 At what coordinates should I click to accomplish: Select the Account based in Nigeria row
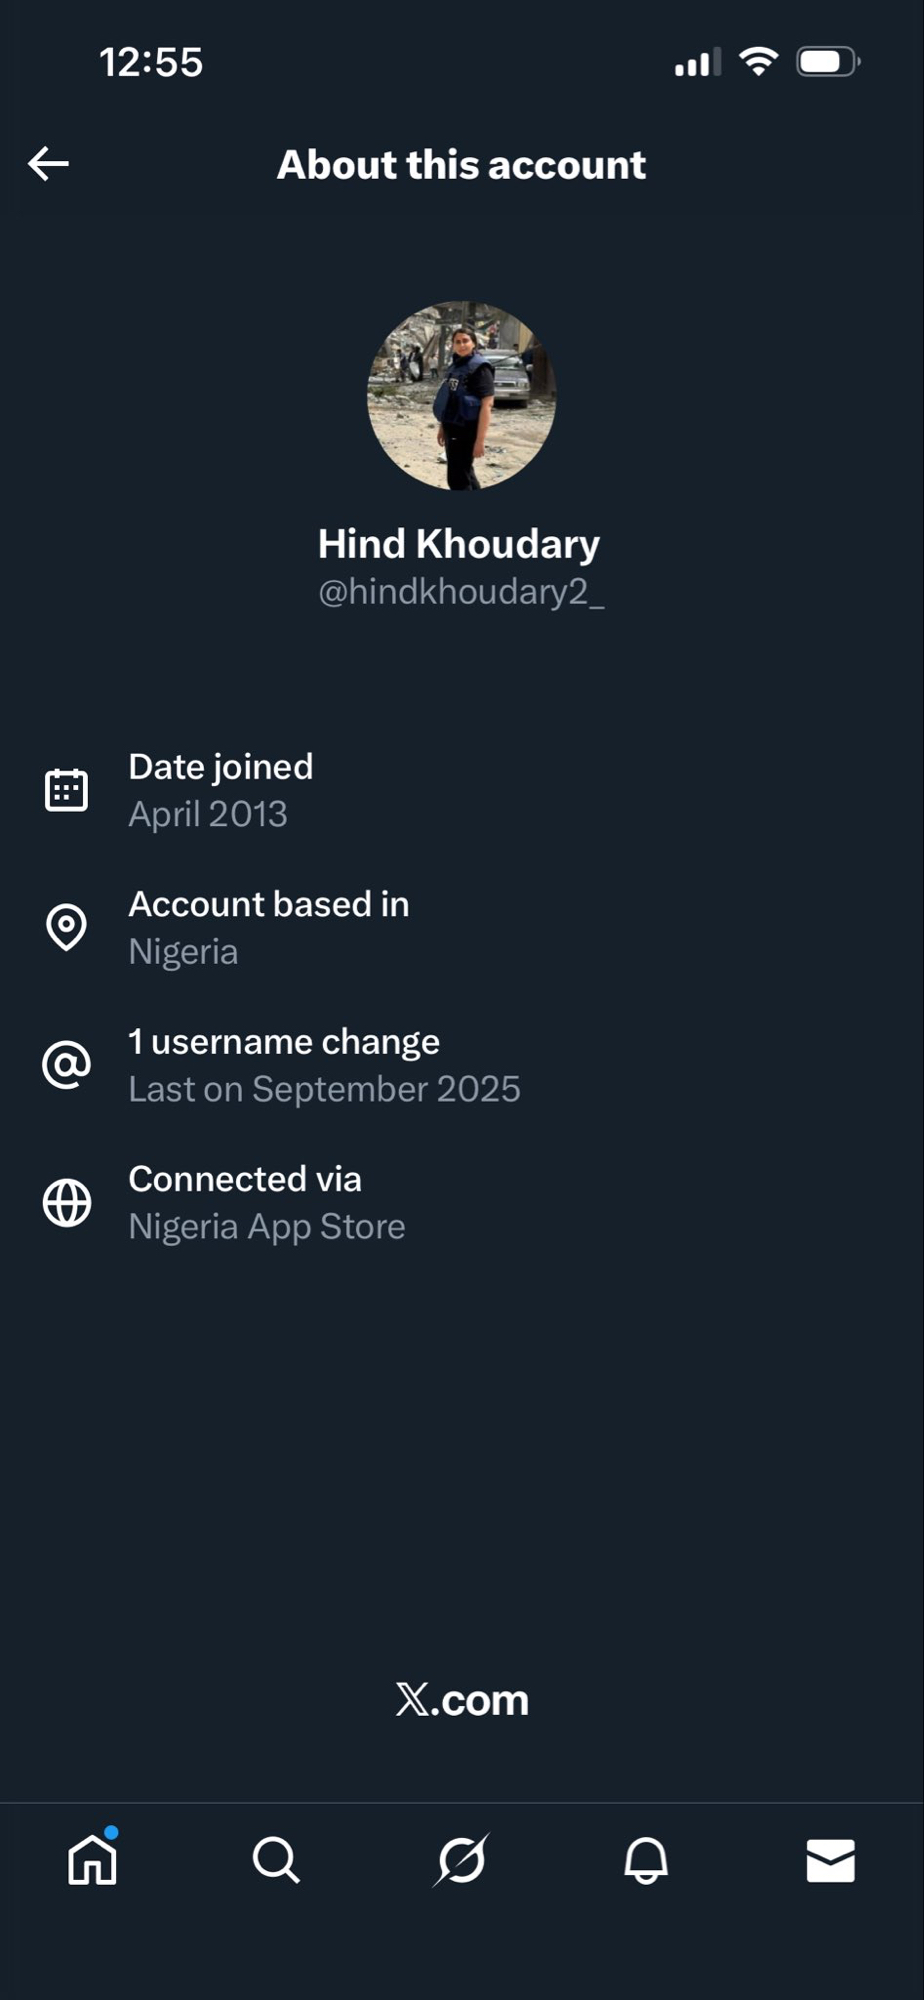point(269,927)
